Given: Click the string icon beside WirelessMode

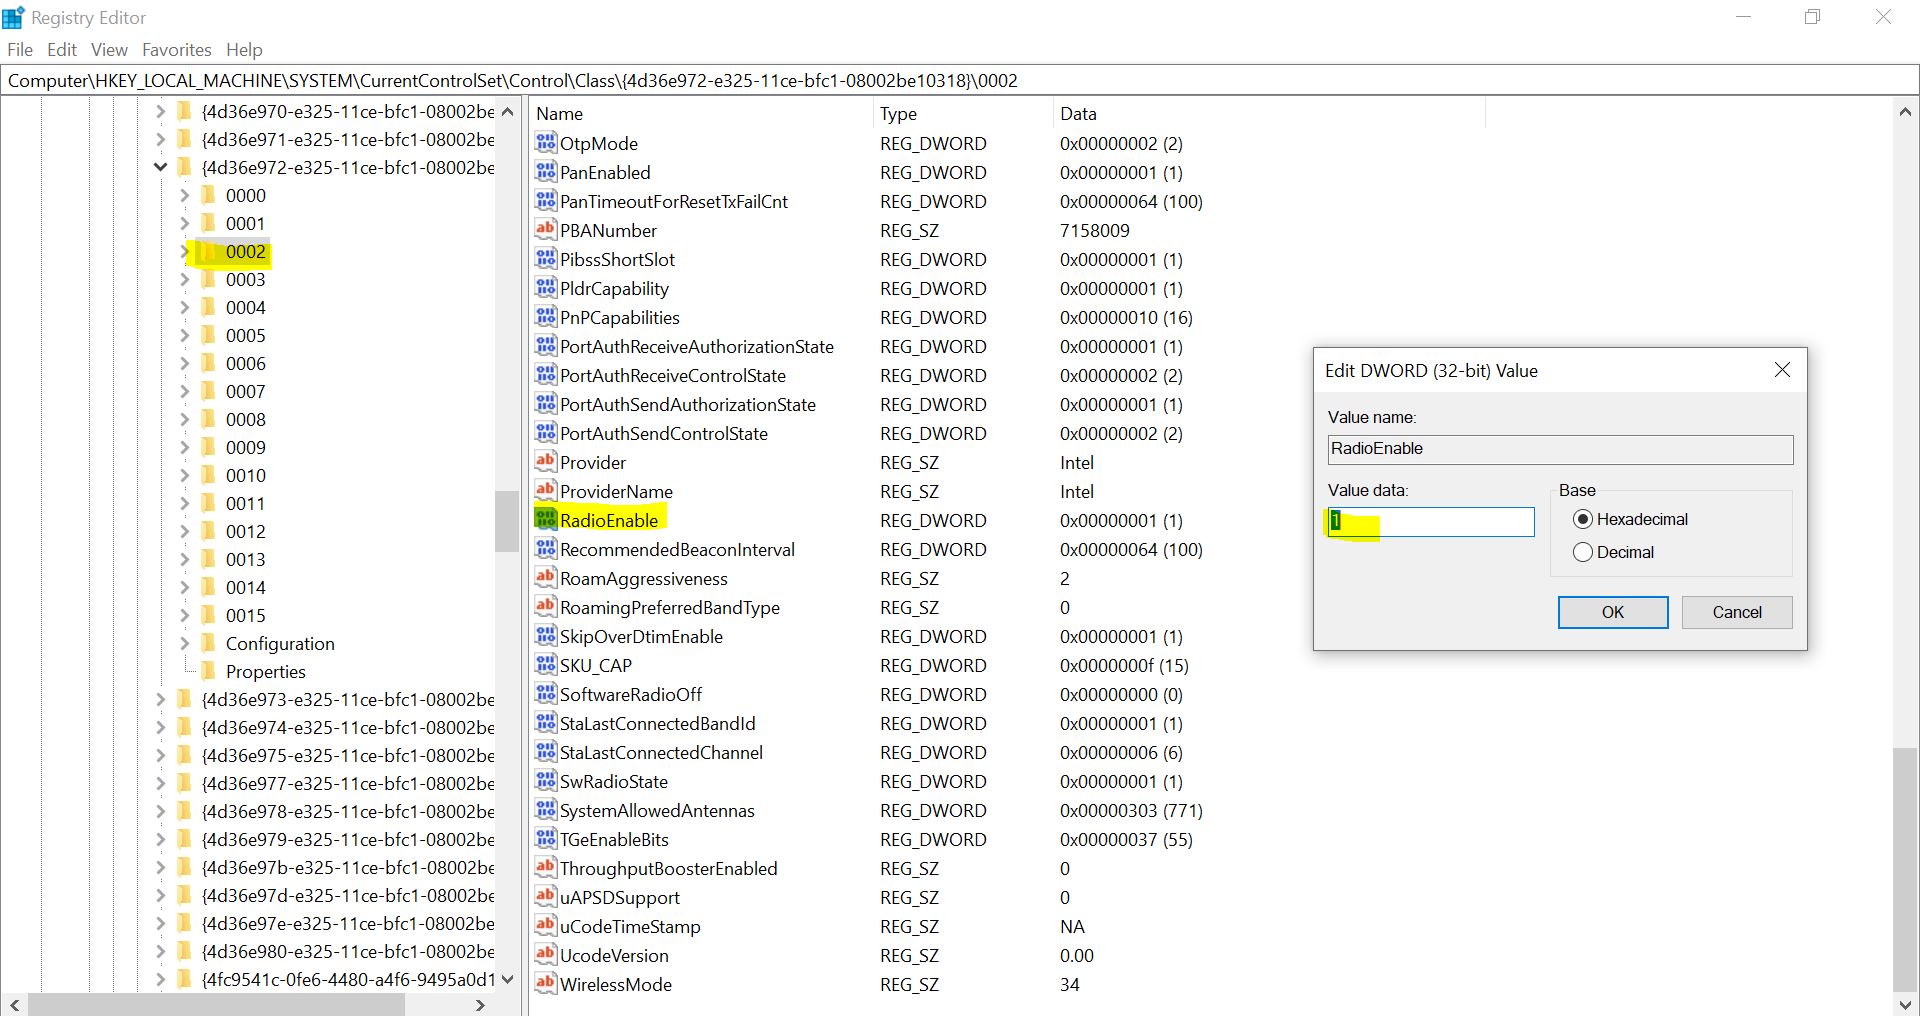Looking at the screenshot, I should click(x=545, y=983).
